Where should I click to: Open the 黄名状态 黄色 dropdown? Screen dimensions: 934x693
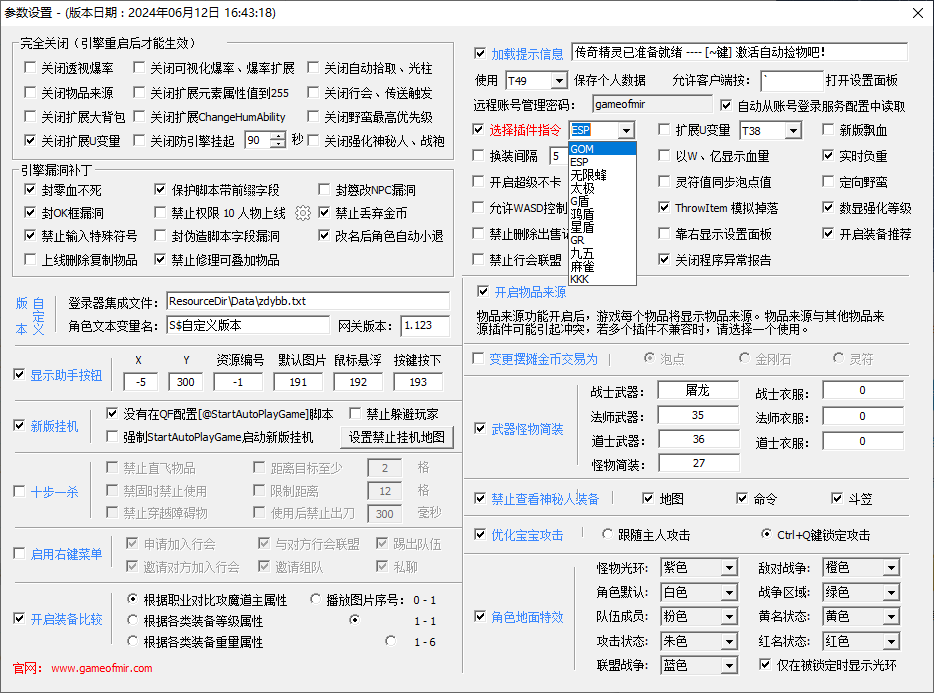[891, 616]
